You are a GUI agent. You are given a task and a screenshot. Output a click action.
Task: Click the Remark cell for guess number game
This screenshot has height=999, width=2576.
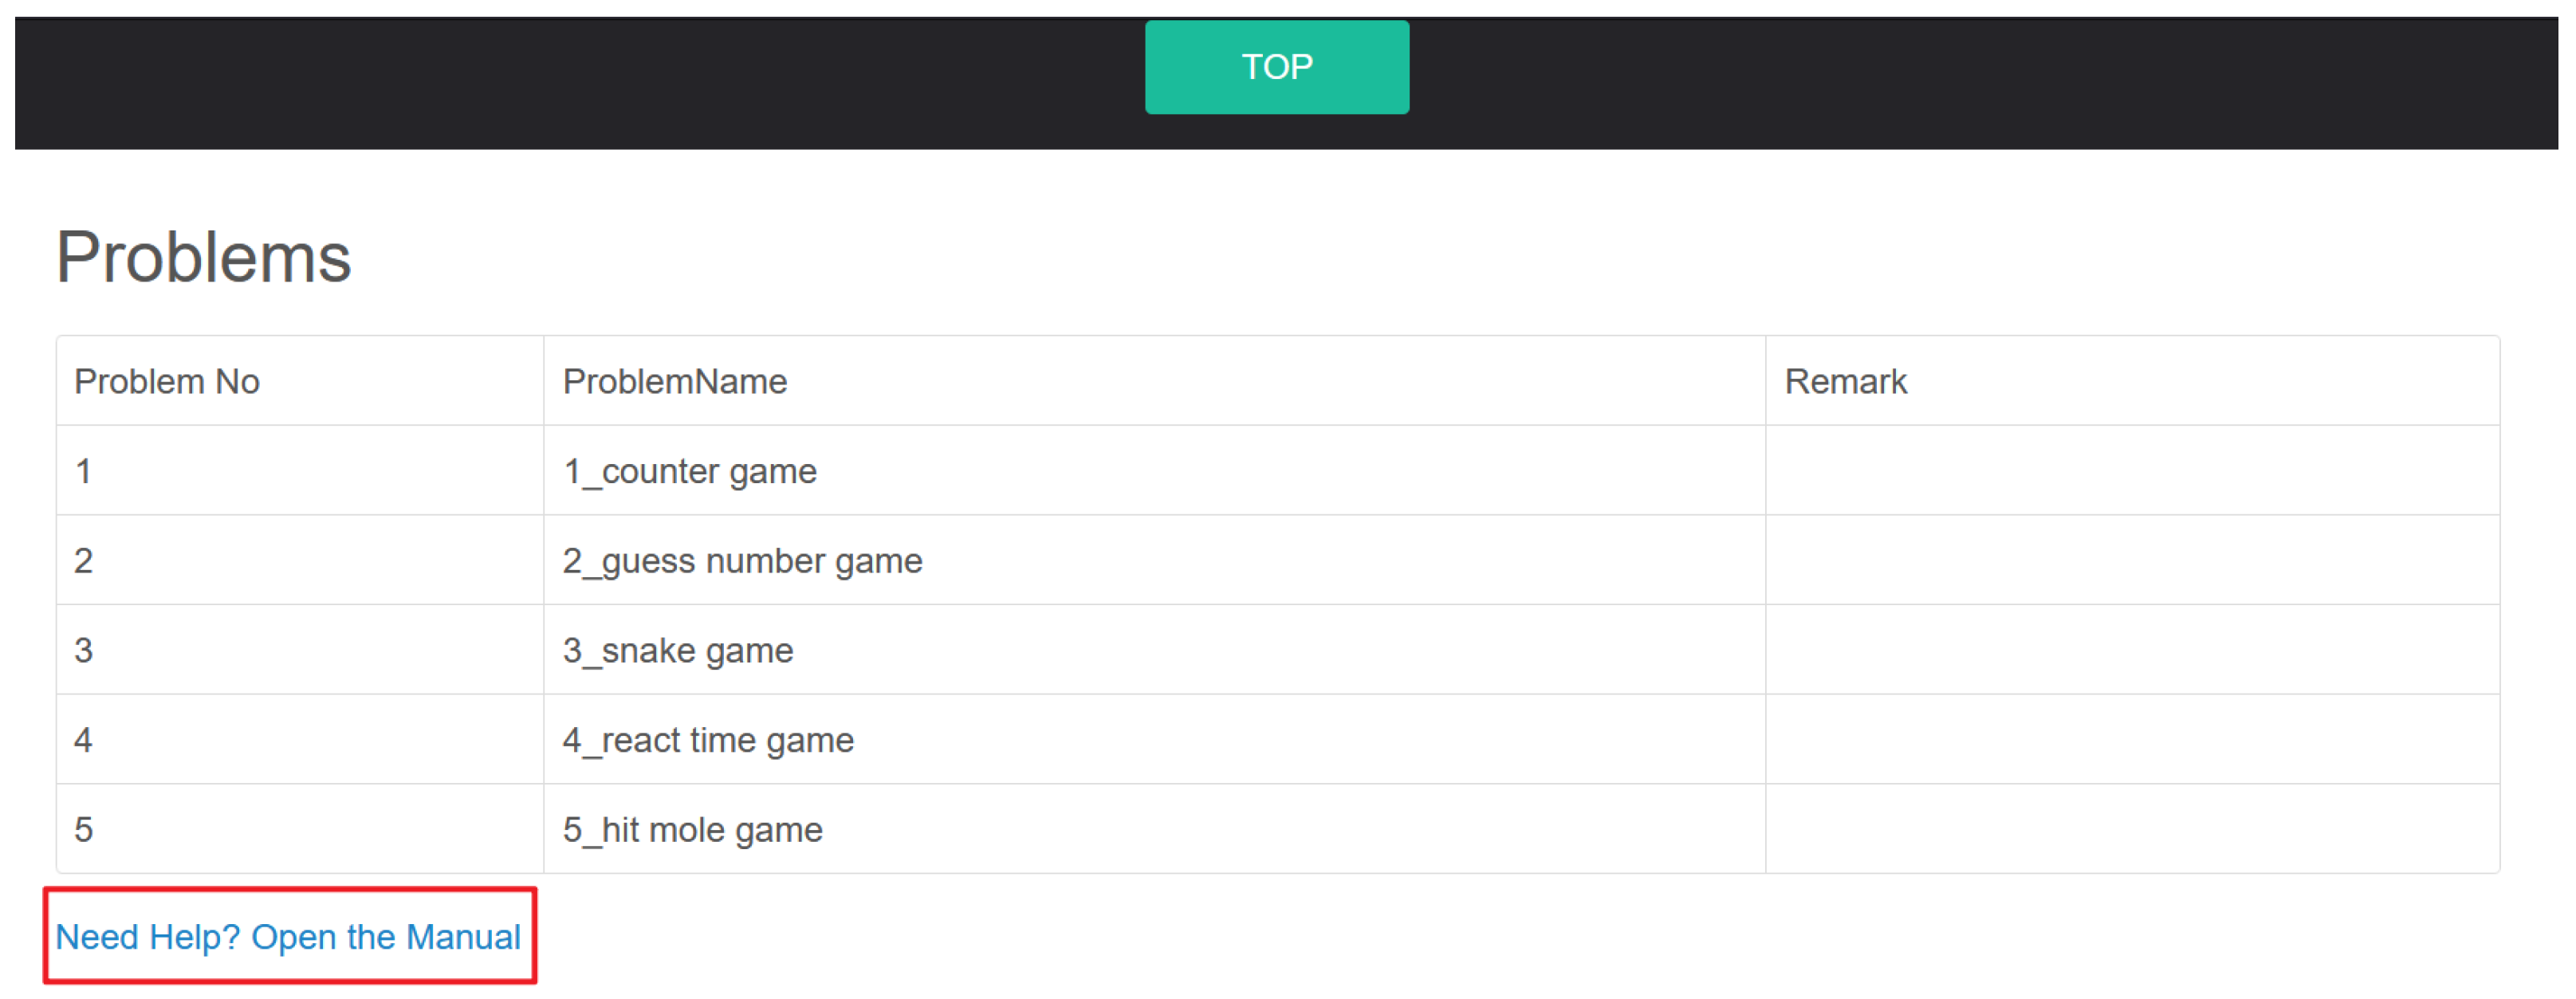coord(2131,561)
